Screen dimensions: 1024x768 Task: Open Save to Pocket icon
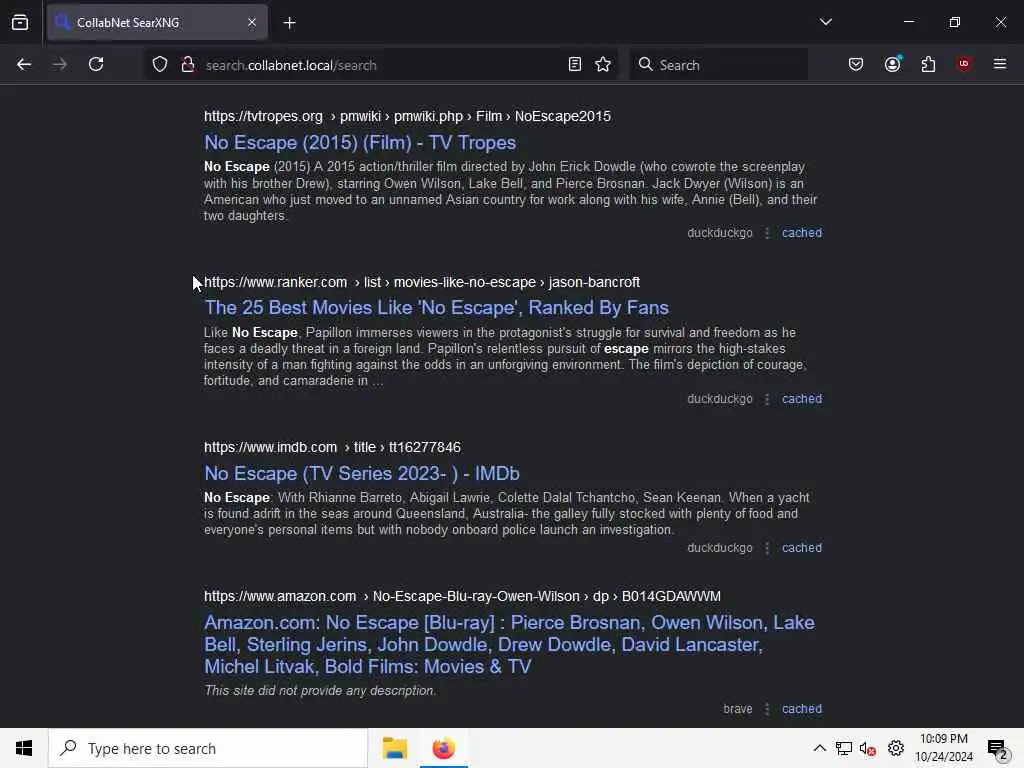pyautogui.click(x=856, y=64)
